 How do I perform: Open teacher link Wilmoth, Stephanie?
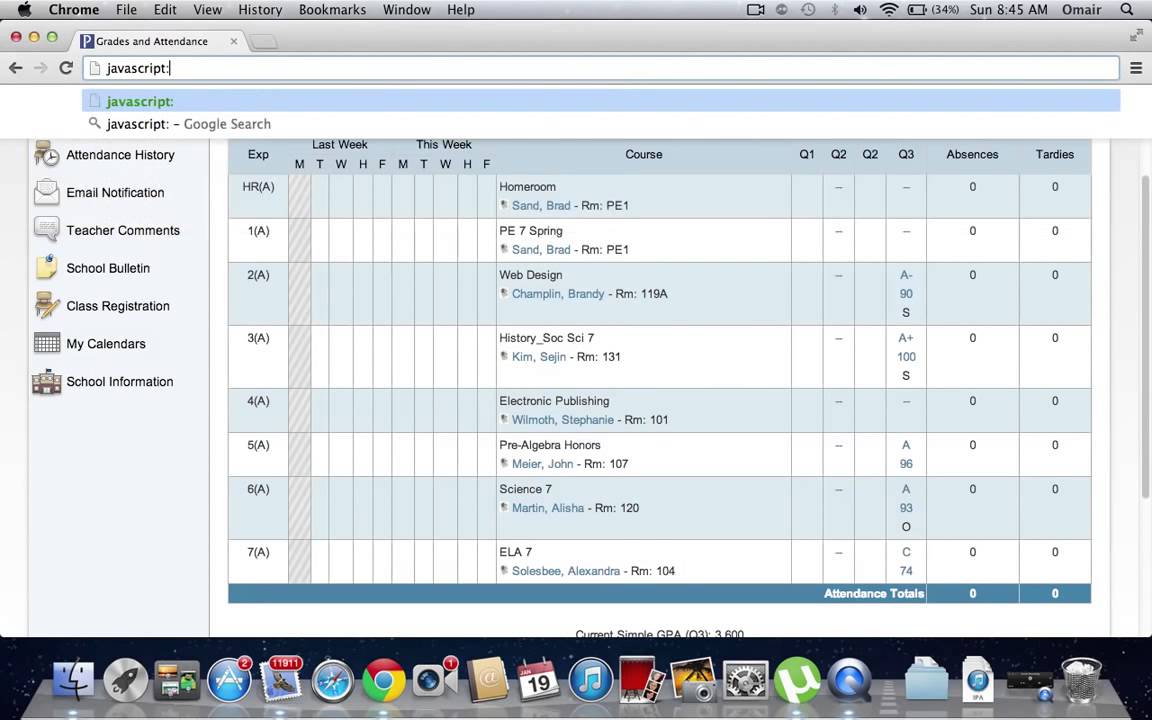tap(563, 420)
